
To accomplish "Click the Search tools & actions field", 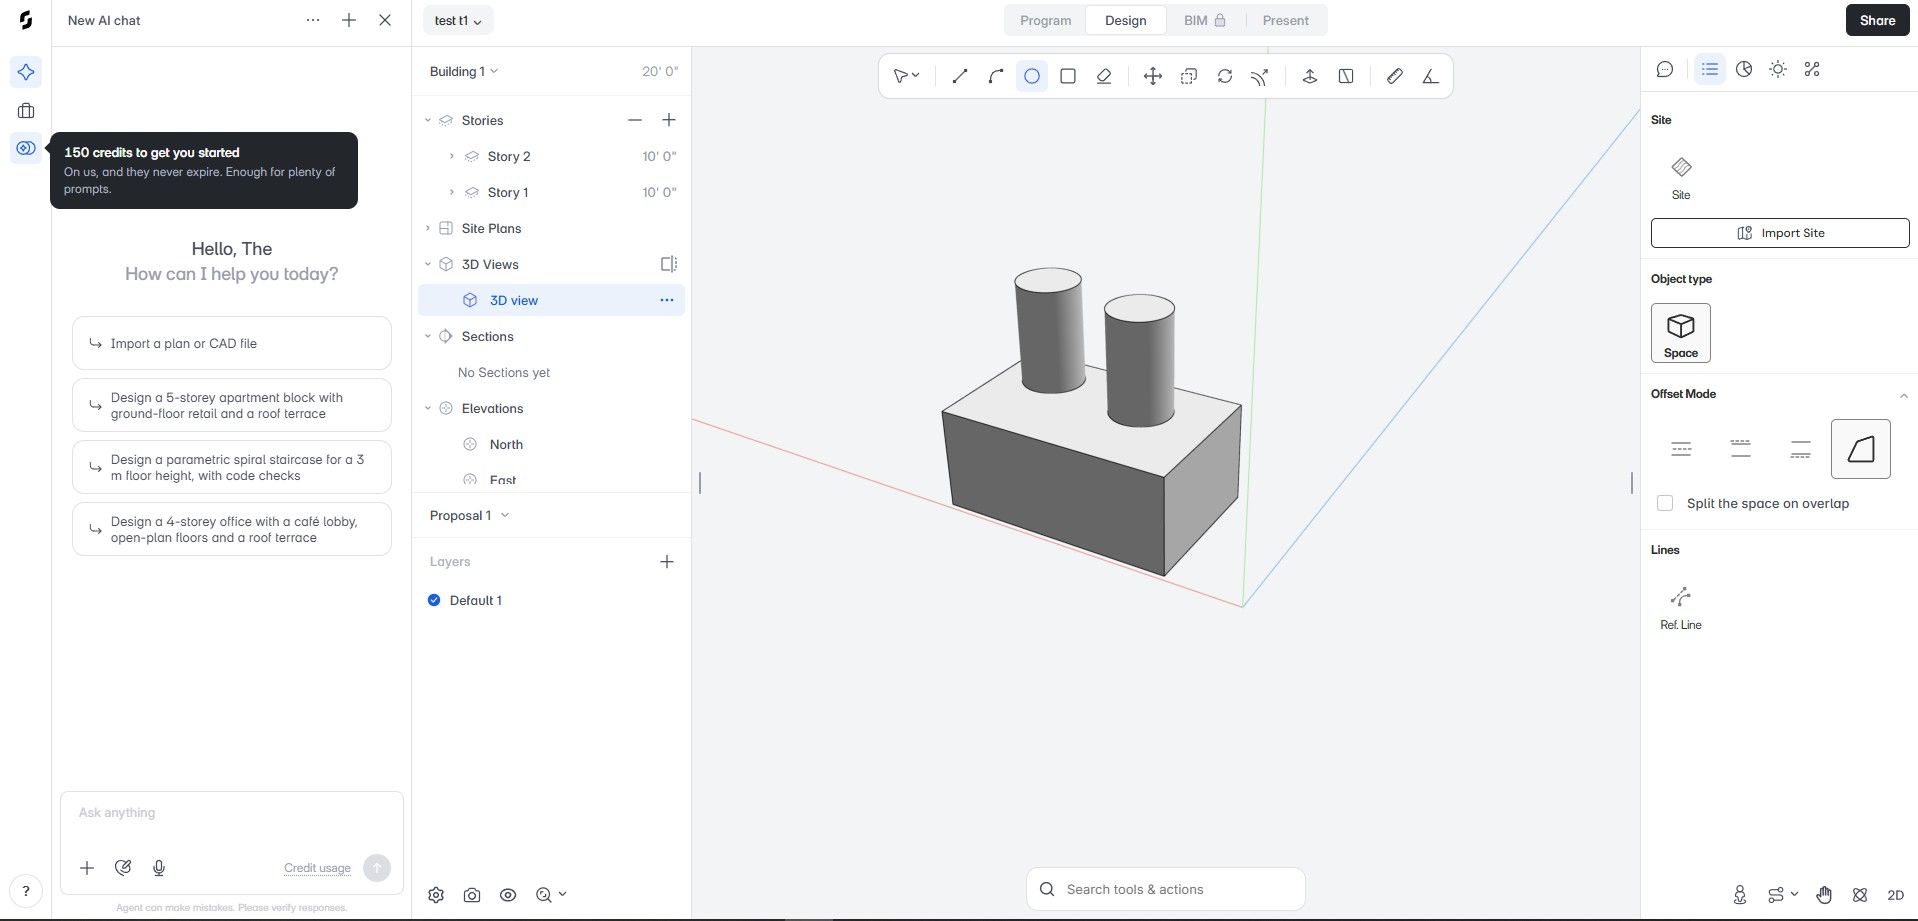I will tap(1165, 889).
